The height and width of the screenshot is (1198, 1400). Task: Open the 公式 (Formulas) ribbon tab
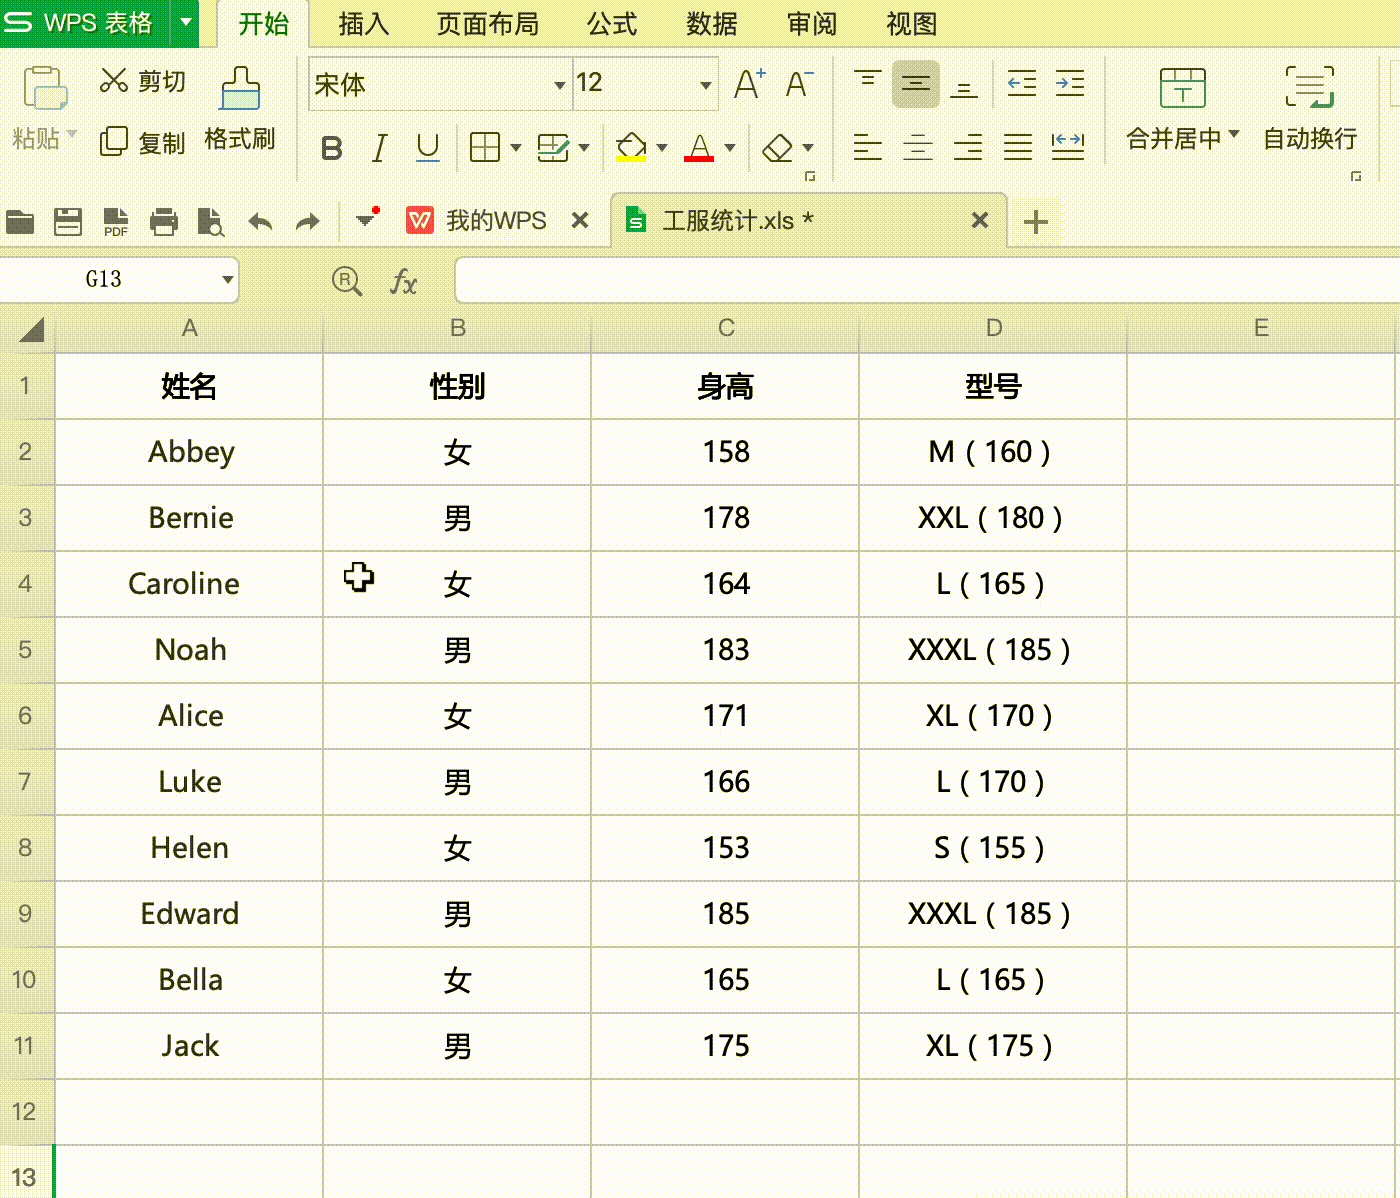[x=612, y=24]
